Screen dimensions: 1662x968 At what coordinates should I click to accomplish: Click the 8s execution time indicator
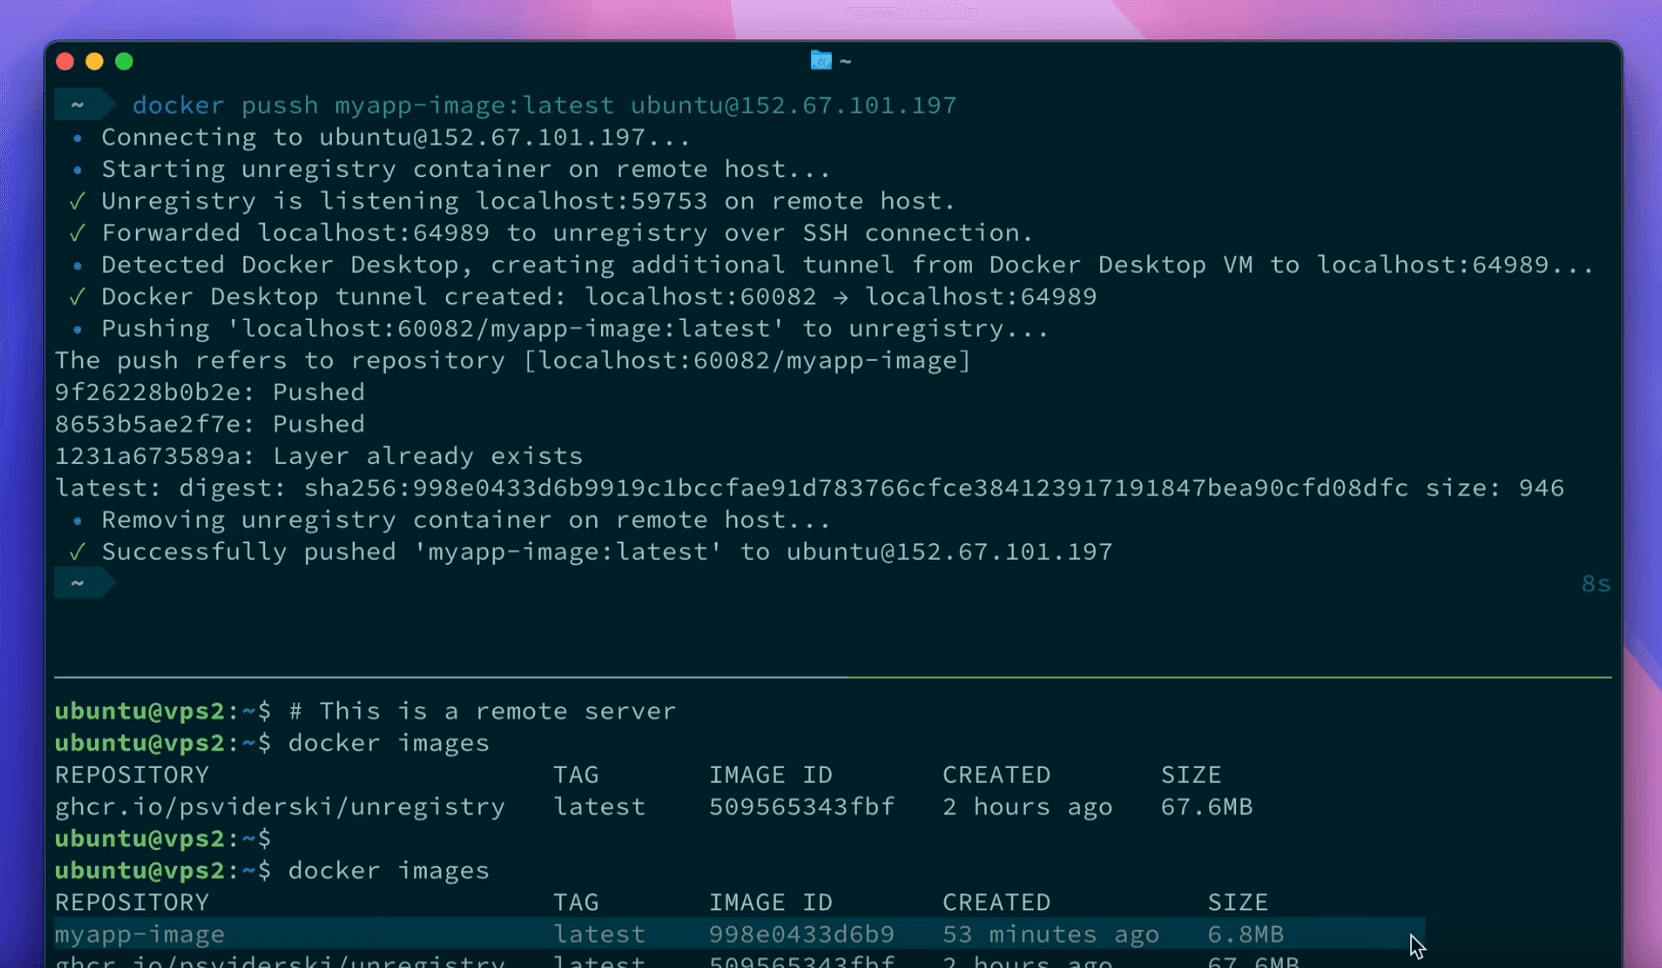coord(1595,584)
